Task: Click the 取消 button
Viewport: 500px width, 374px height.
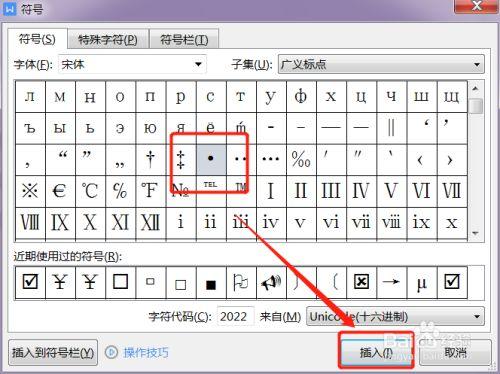Action: coord(455,352)
